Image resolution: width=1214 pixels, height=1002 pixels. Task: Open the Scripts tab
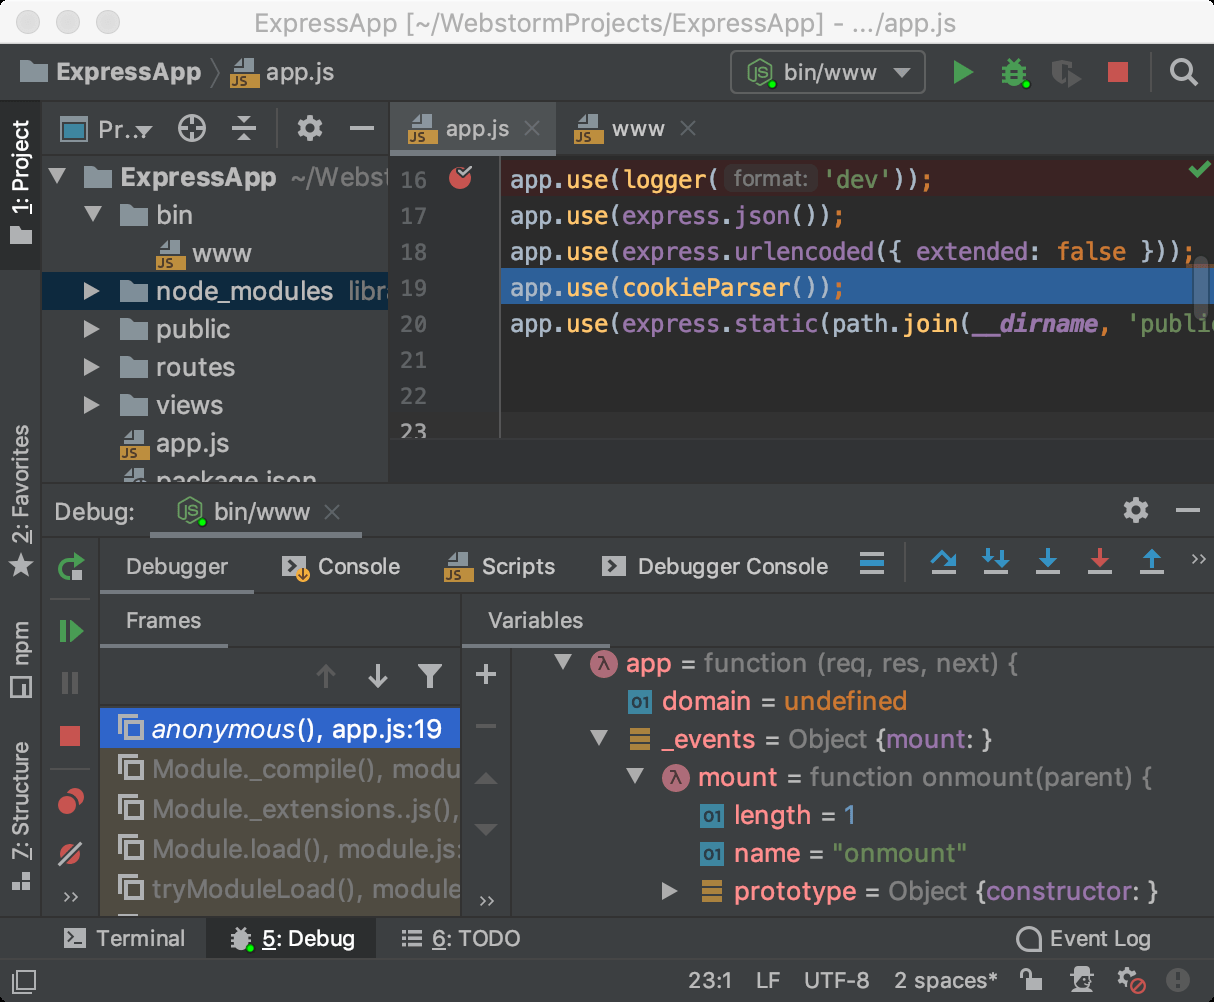pyautogui.click(x=500, y=566)
